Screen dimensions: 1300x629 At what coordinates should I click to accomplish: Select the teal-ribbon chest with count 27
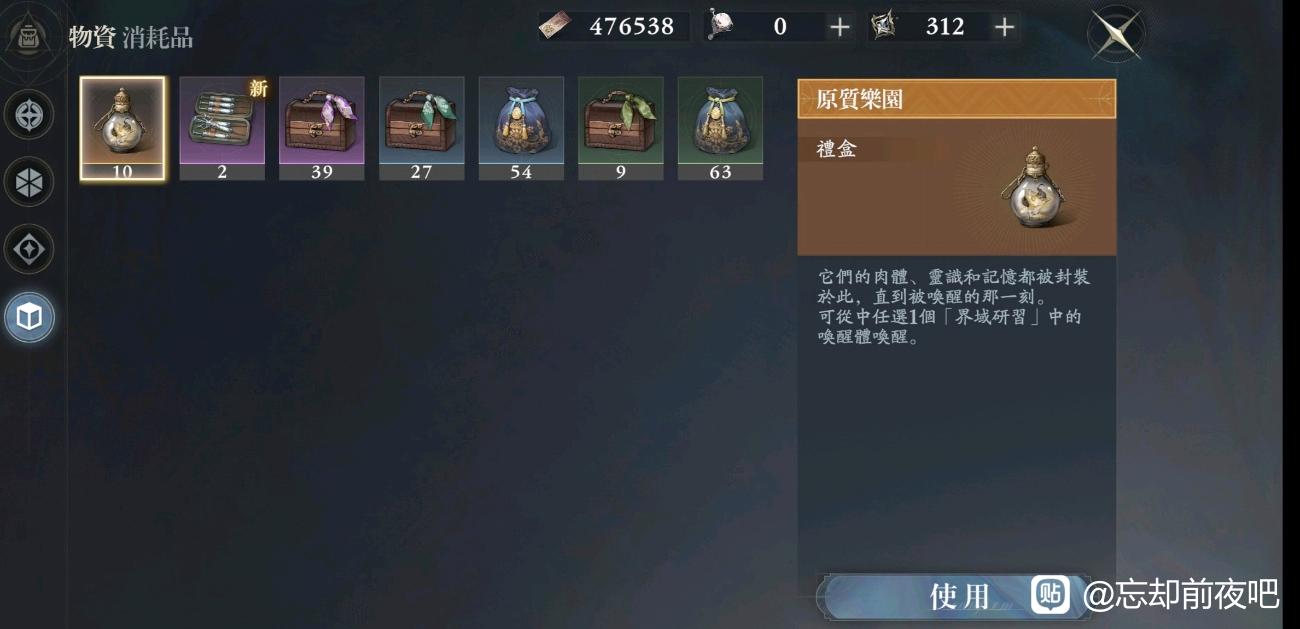click(x=421, y=128)
